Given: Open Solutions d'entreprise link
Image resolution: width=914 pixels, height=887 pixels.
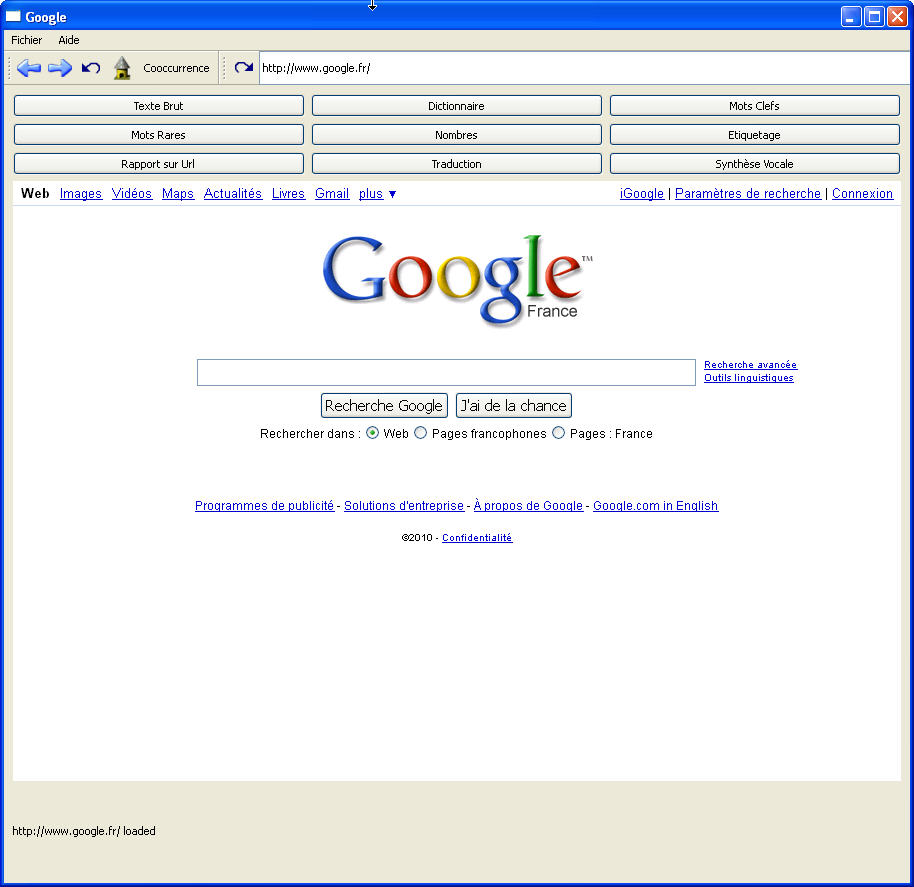Looking at the screenshot, I should (404, 506).
